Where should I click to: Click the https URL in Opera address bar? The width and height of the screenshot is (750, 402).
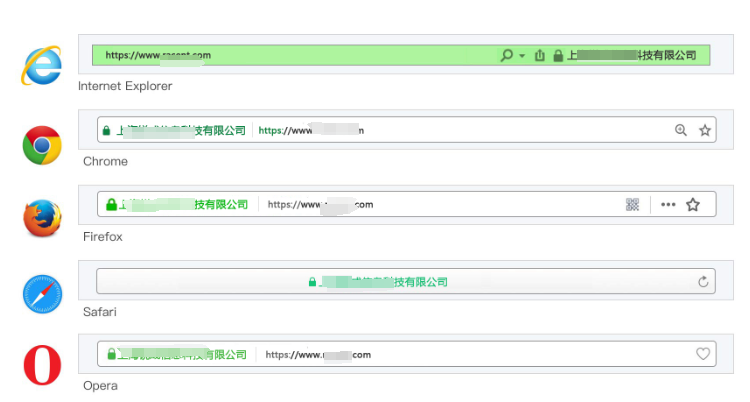pyautogui.click(x=318, y=355)
